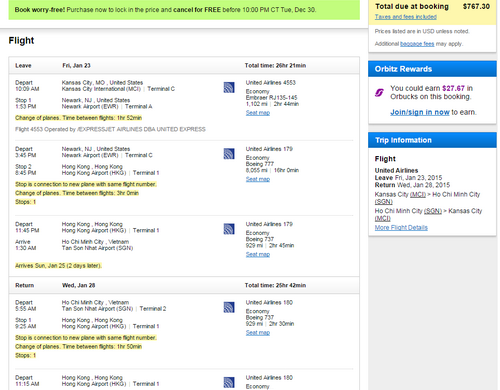Click United logo for flight 180 departing 11:15 AM
This screenshot has height=390, width=500.
coord(229,383)
